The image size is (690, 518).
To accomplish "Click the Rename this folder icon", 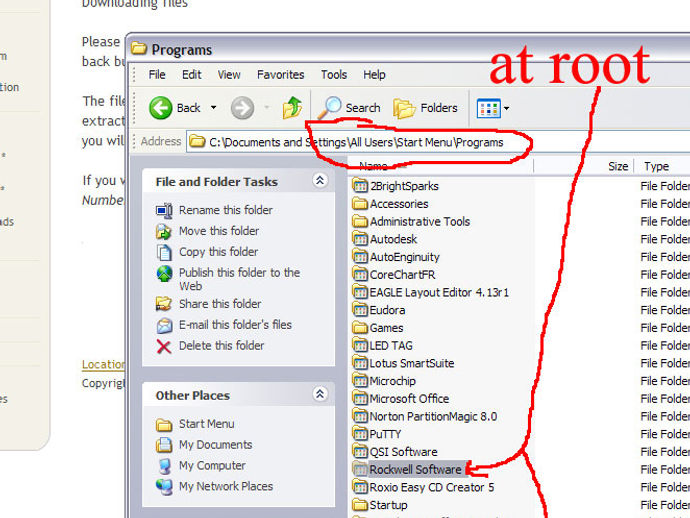I will pyautogui.click(x=164, y=210).
